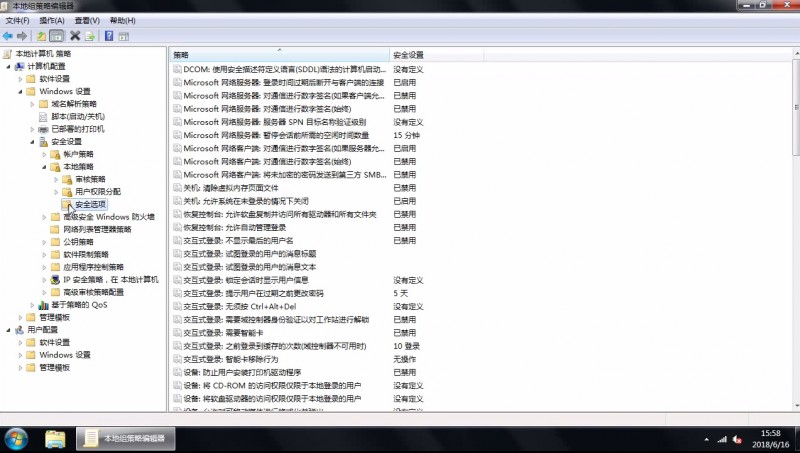Click the policy icon for 关机: 清除虚拟内存页面文件

[177, 188]
